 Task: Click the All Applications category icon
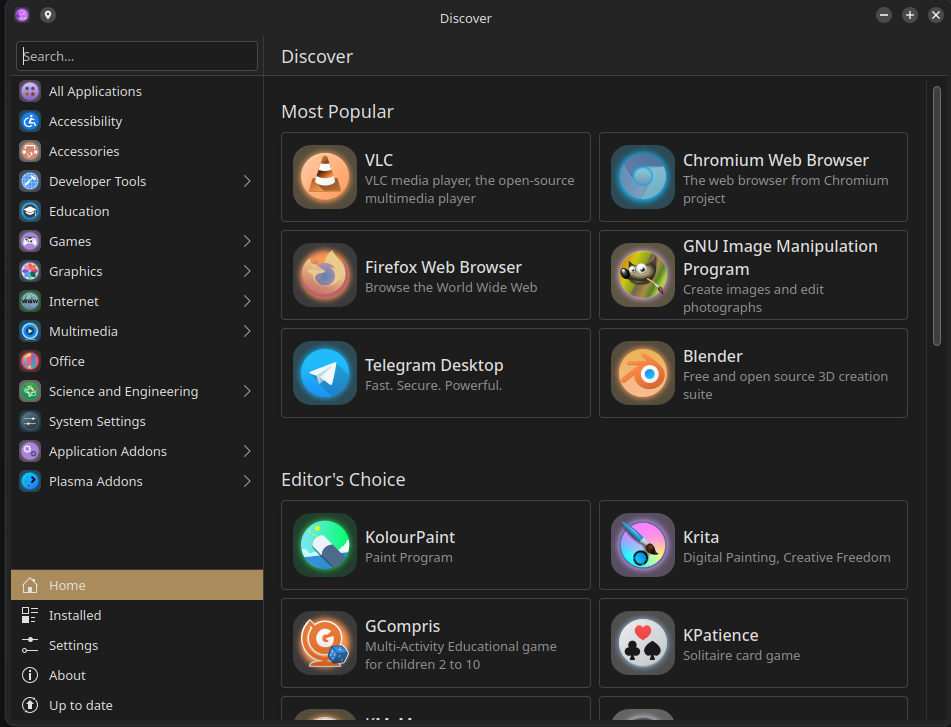[x=30, y=92]
